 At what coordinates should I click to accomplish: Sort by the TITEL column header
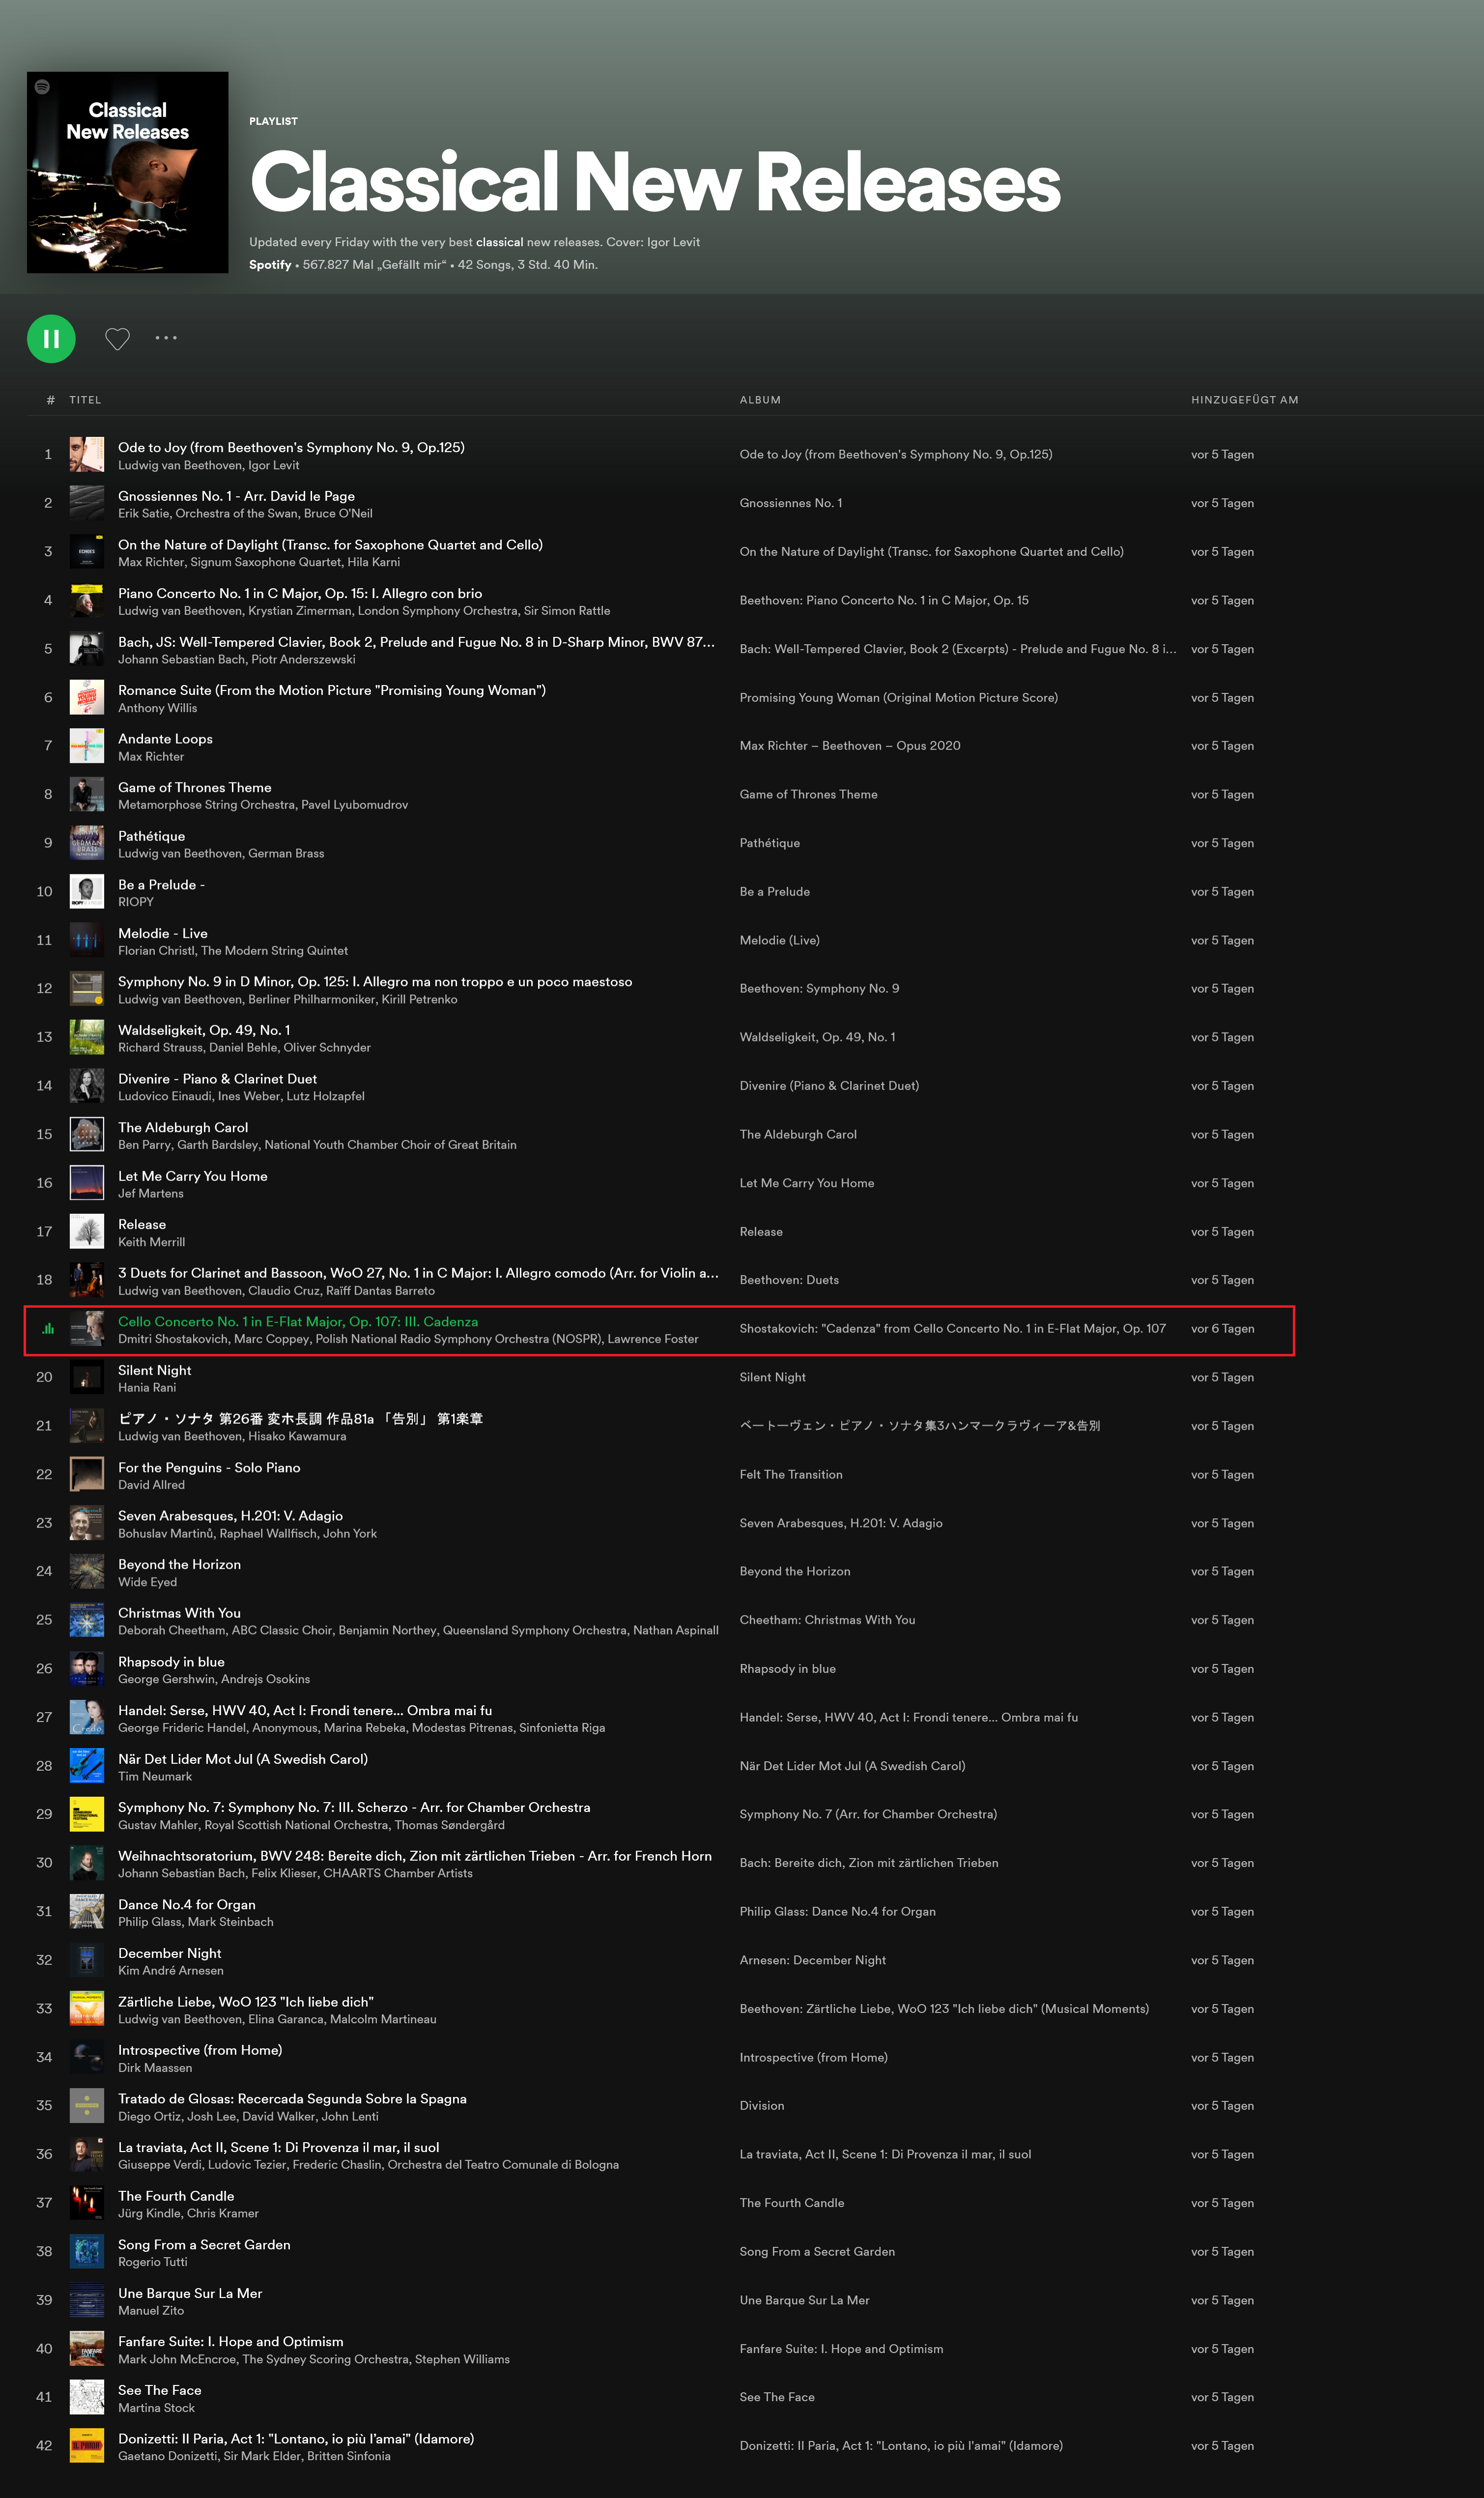click(x=85, y=400)
